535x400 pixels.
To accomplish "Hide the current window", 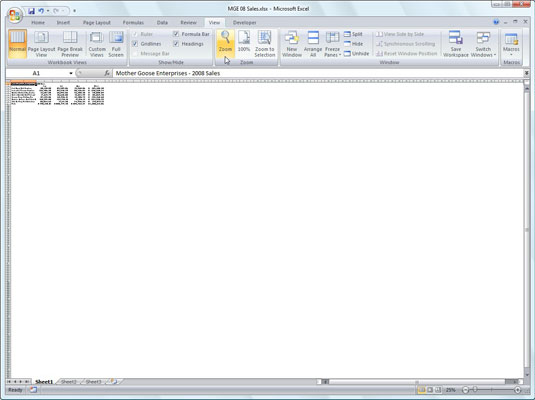I will coord(353,44).
